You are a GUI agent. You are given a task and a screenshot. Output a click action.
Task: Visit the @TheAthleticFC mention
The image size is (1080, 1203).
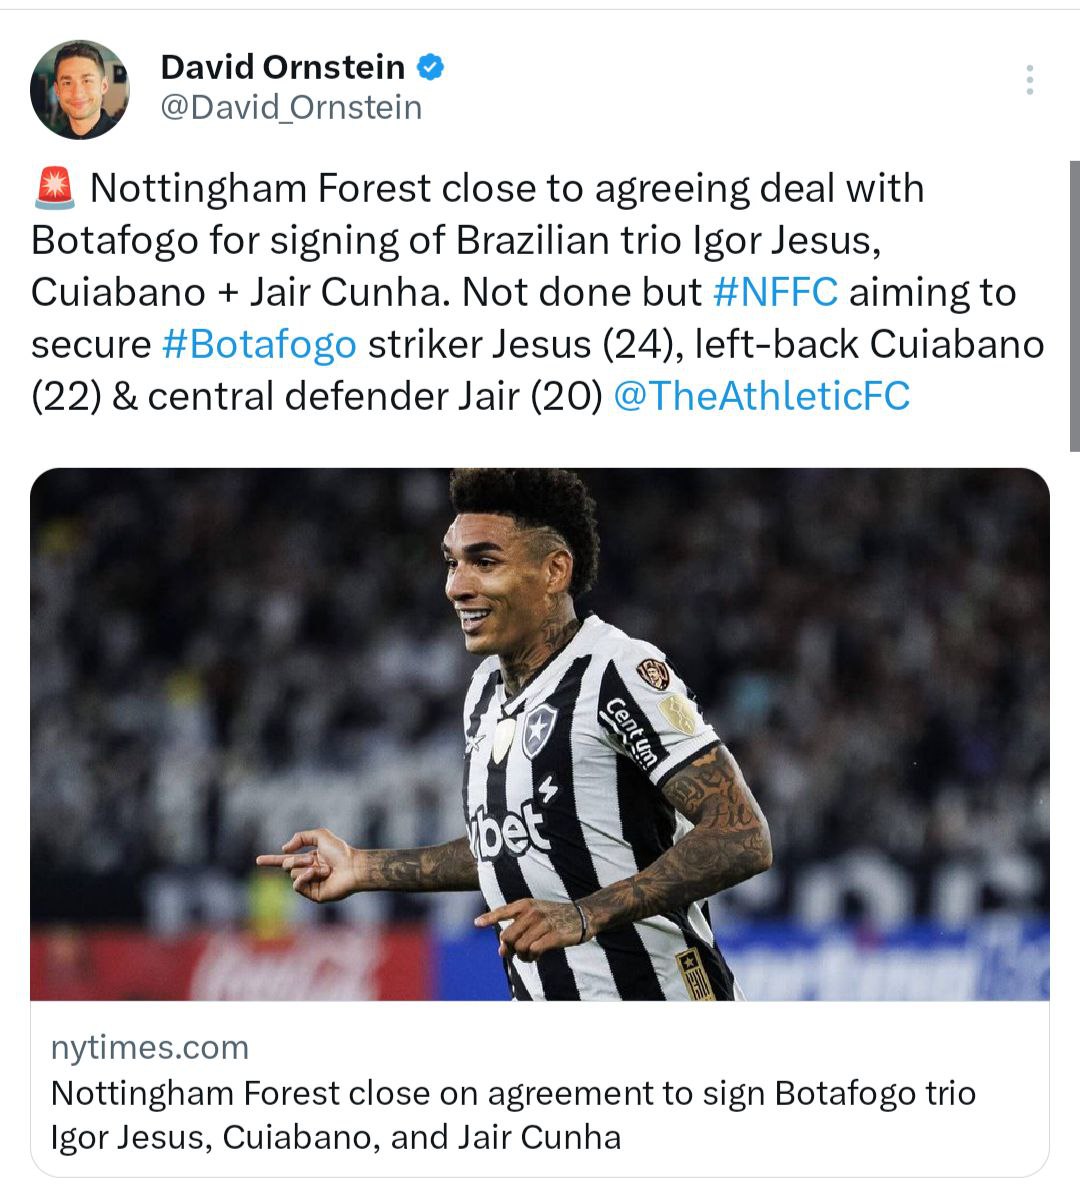click(x=761, y=396)
